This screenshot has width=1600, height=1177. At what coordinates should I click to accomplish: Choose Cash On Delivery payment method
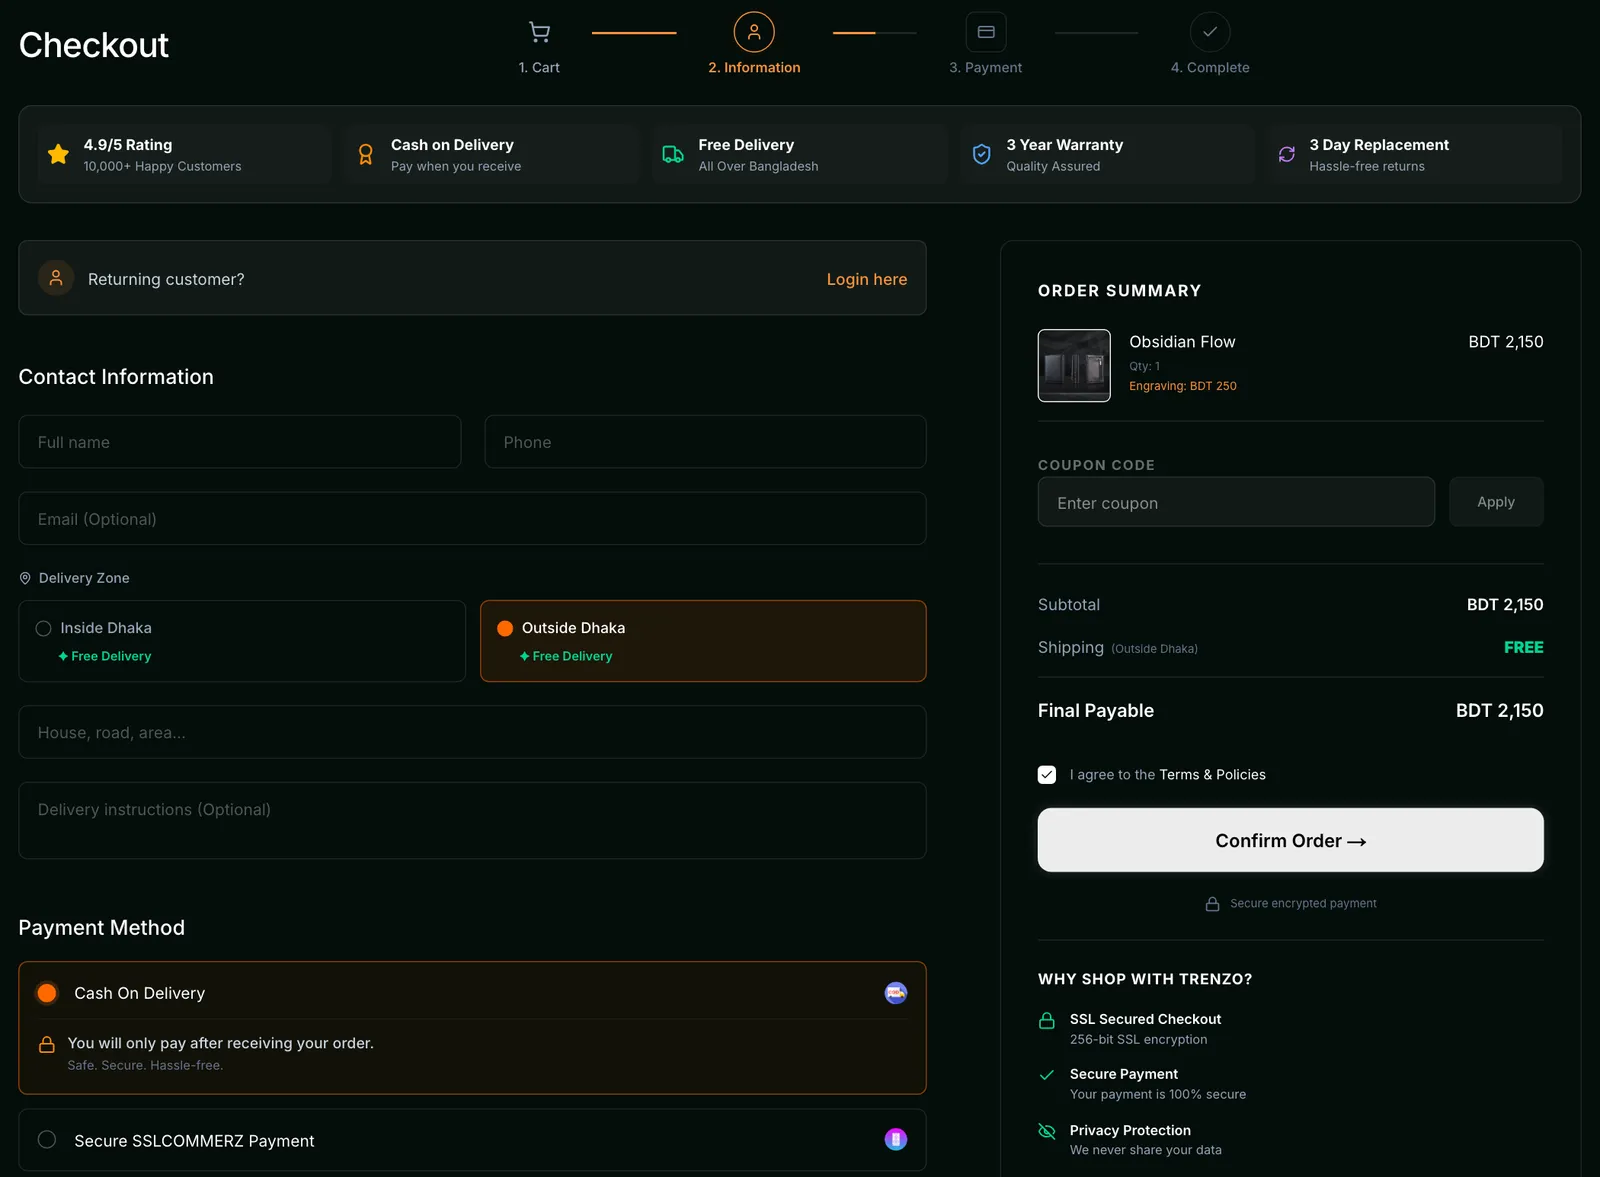(x=472, y=993)
